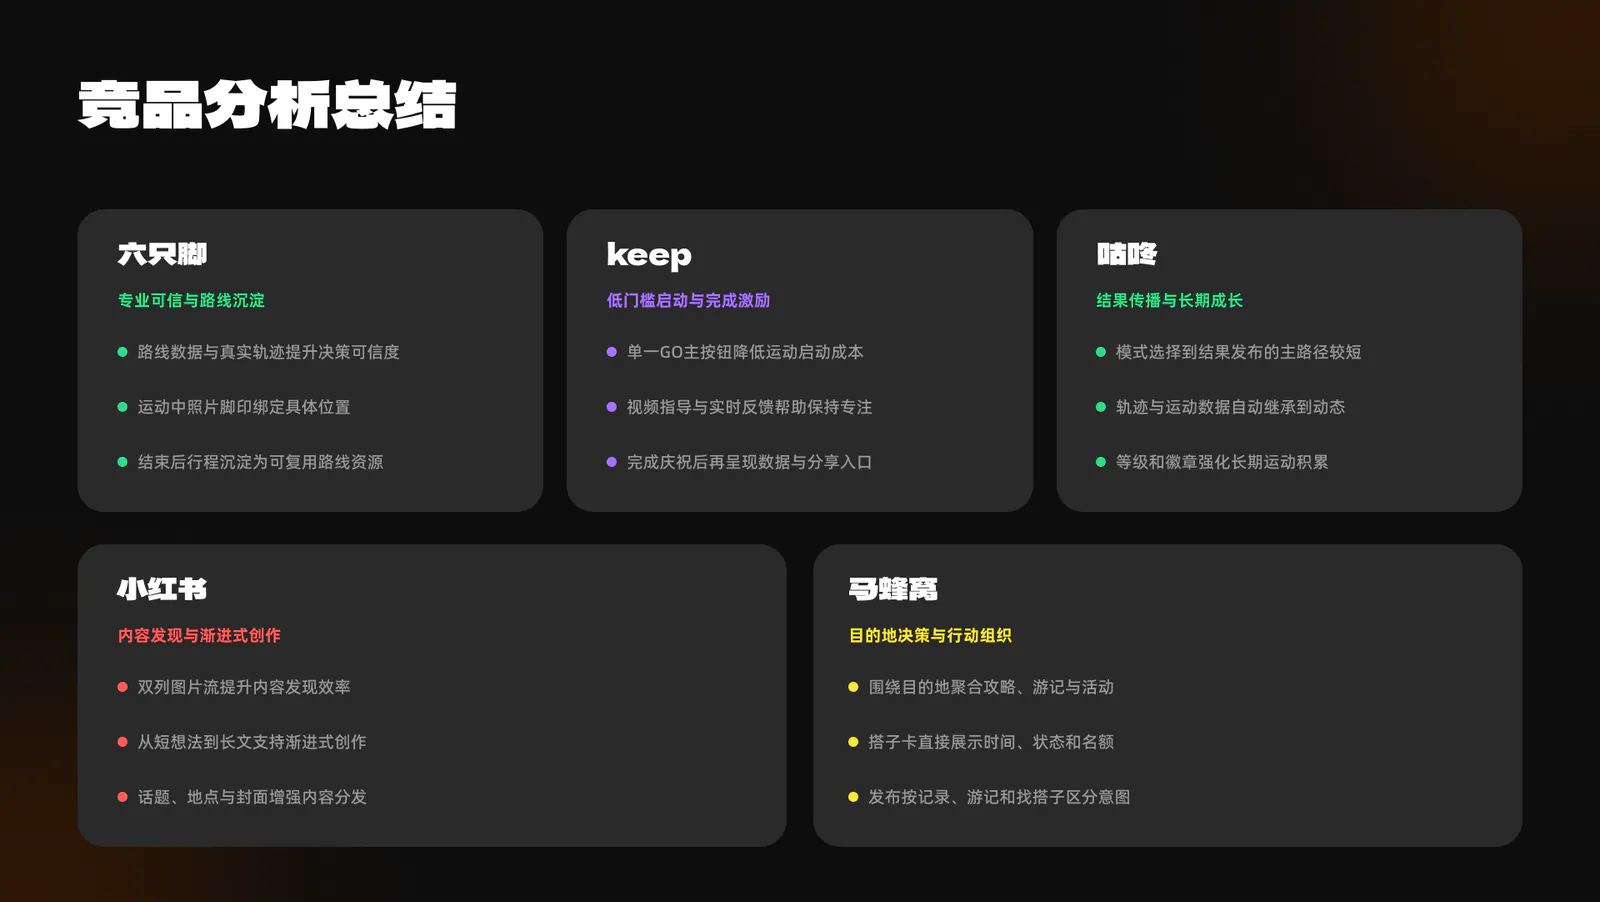Click subtitle 目的地决策与行动组织
The height and width of the screenshot is (902, 1600).
[x=930, y=635]
